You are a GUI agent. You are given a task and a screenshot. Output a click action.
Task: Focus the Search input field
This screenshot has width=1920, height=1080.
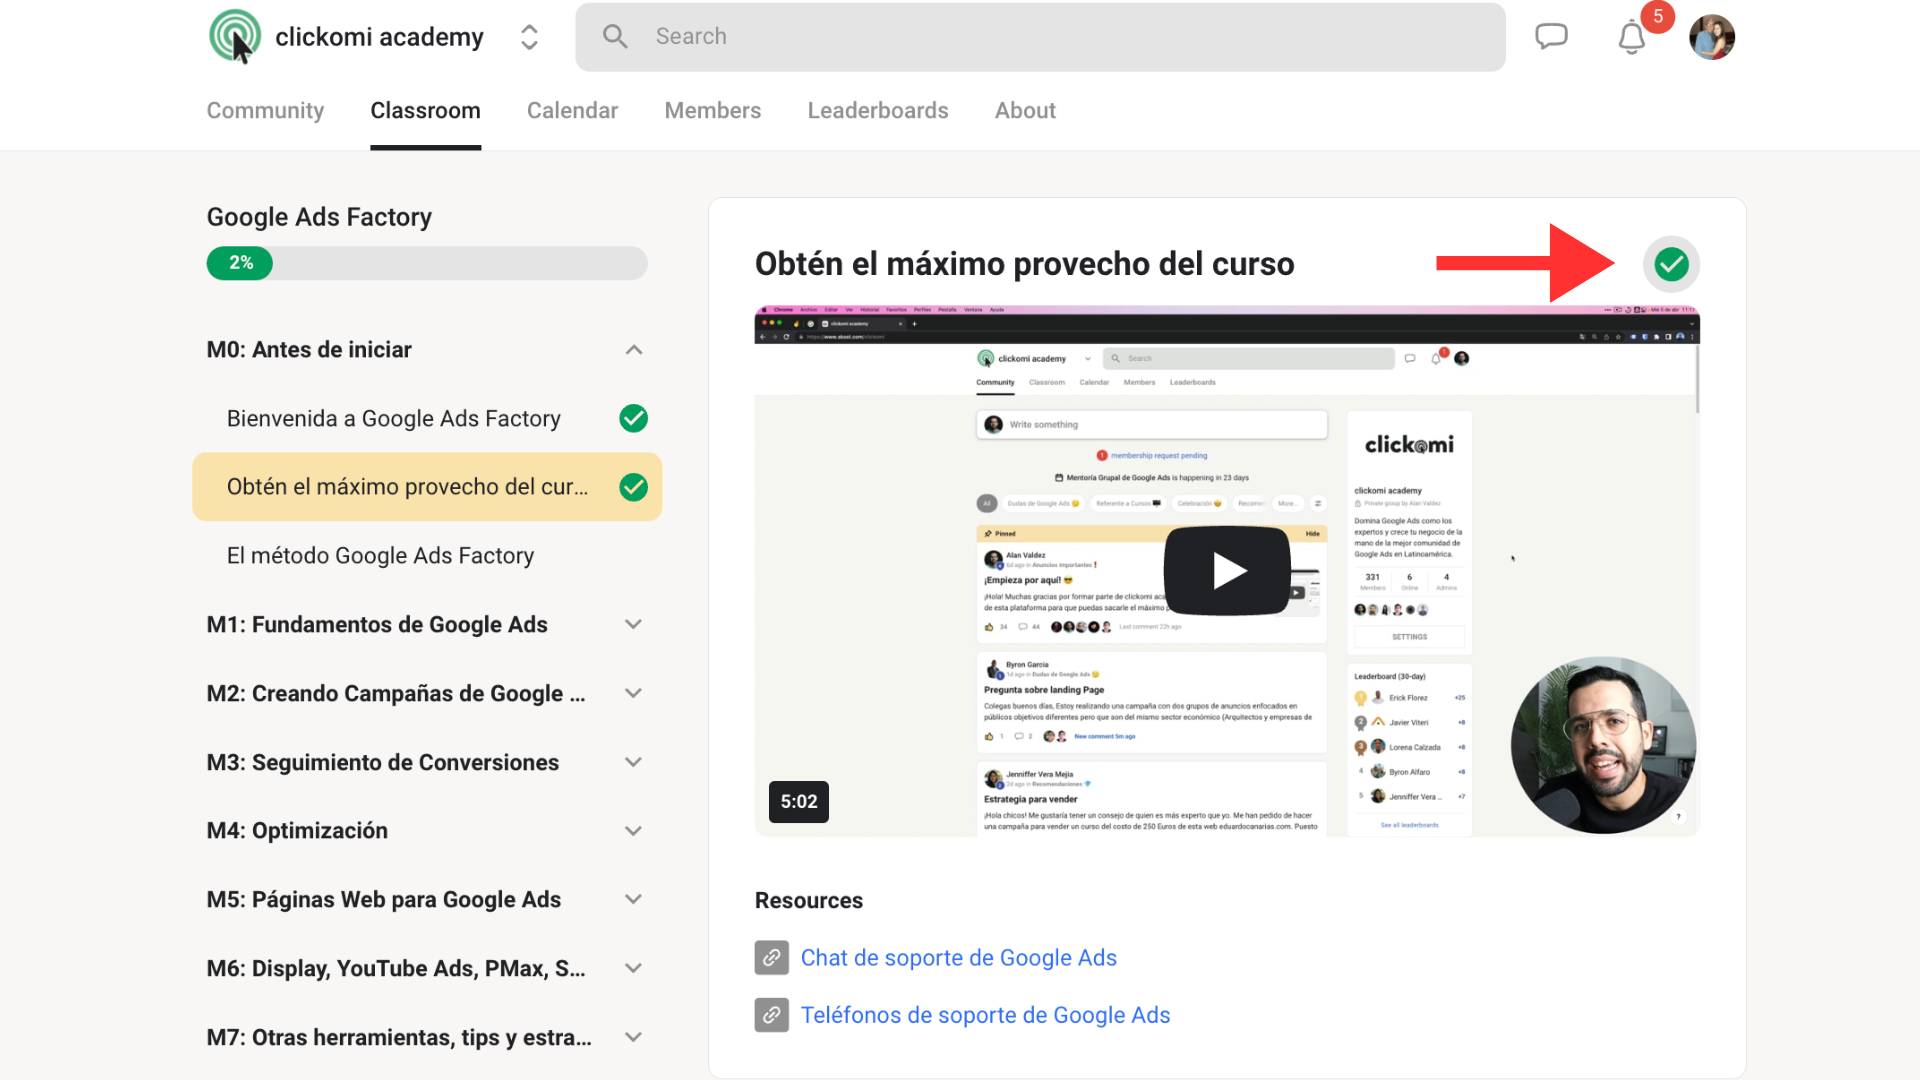coord(1040,37)
